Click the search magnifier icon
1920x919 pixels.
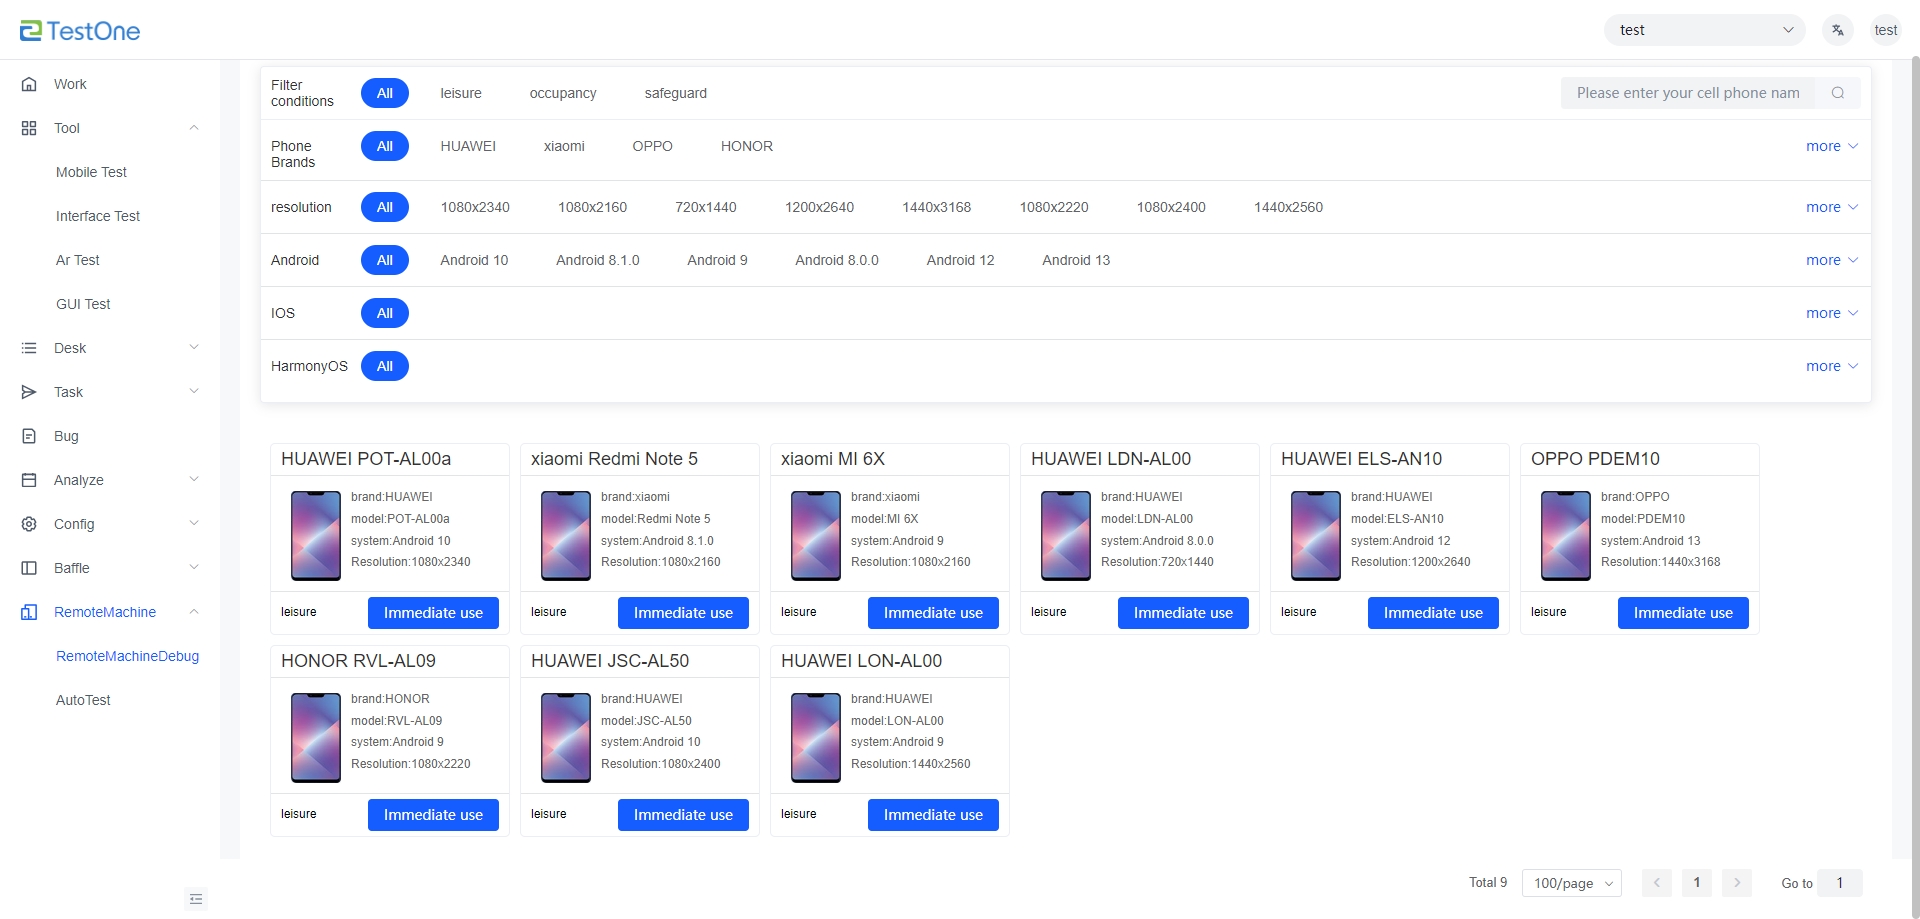1838,93
